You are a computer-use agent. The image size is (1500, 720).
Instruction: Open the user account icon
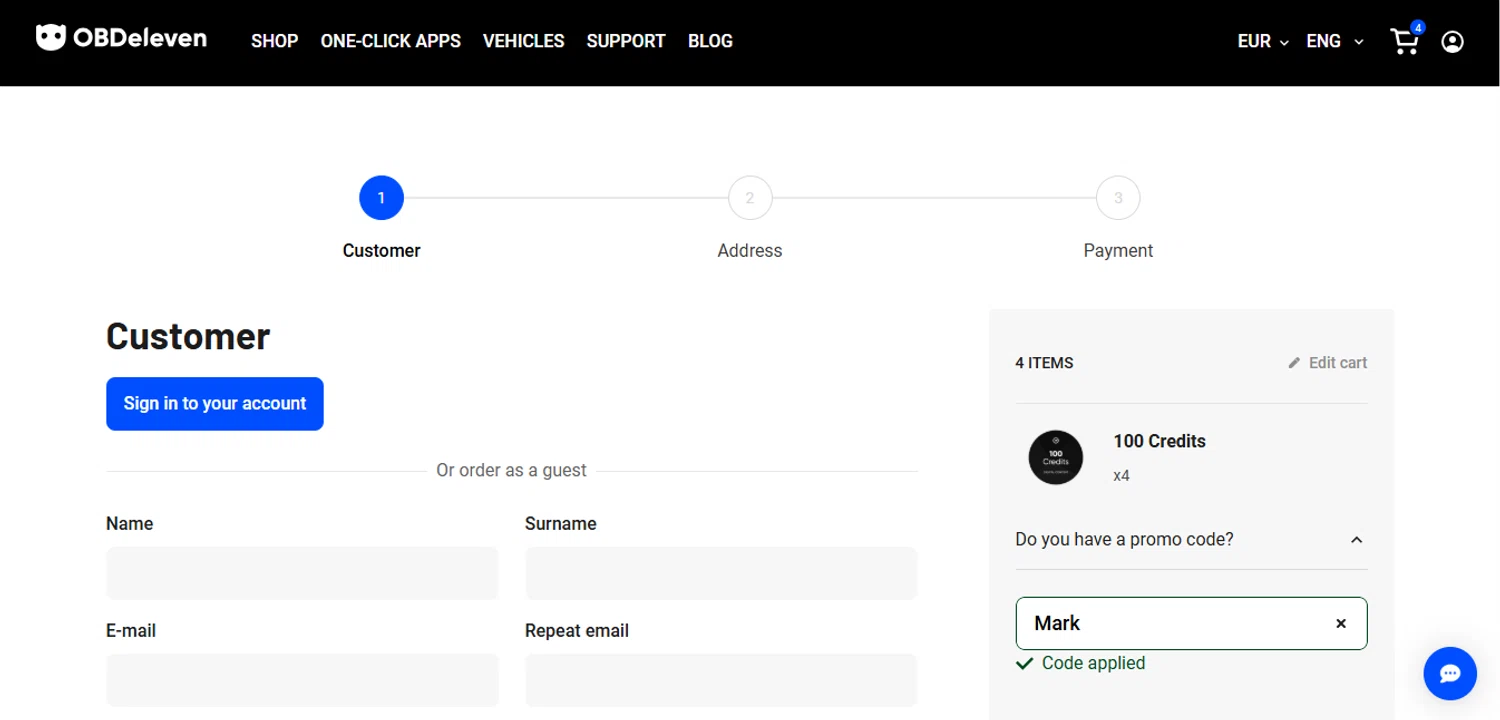[x=1452, y=41]
